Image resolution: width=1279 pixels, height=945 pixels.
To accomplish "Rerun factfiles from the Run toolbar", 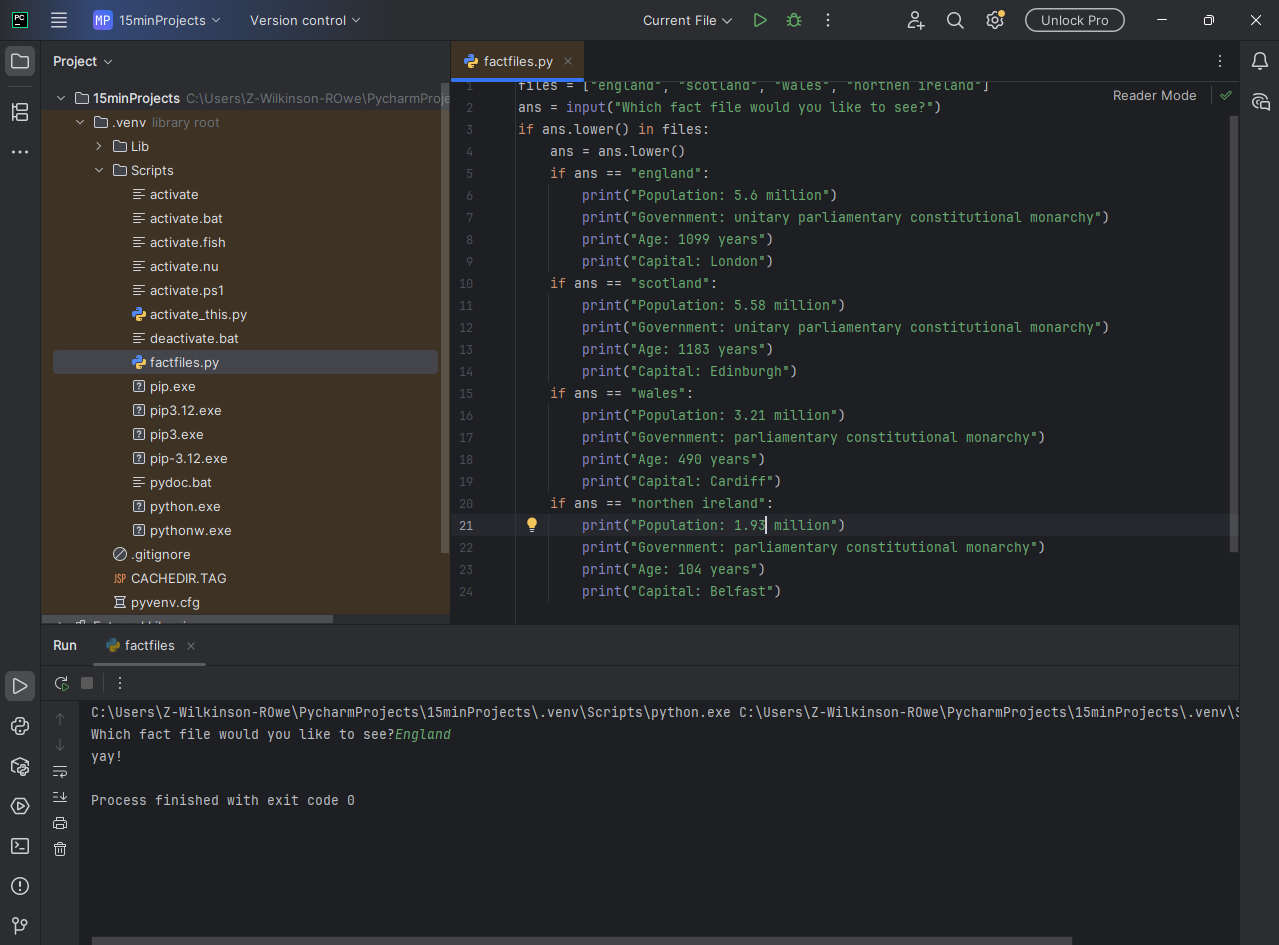I will (x=62, y=683).
